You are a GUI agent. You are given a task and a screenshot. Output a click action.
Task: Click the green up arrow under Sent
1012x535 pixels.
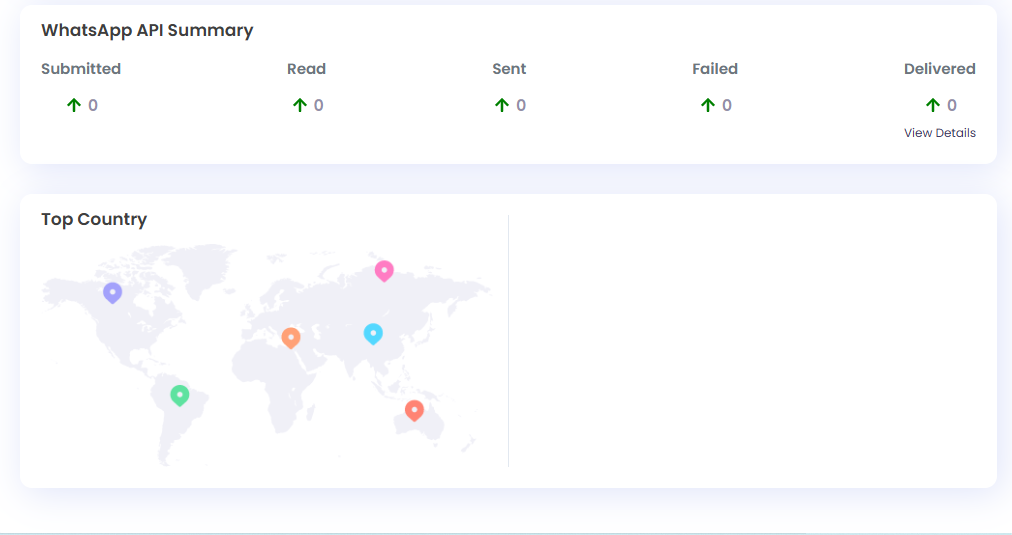[501, 105]
